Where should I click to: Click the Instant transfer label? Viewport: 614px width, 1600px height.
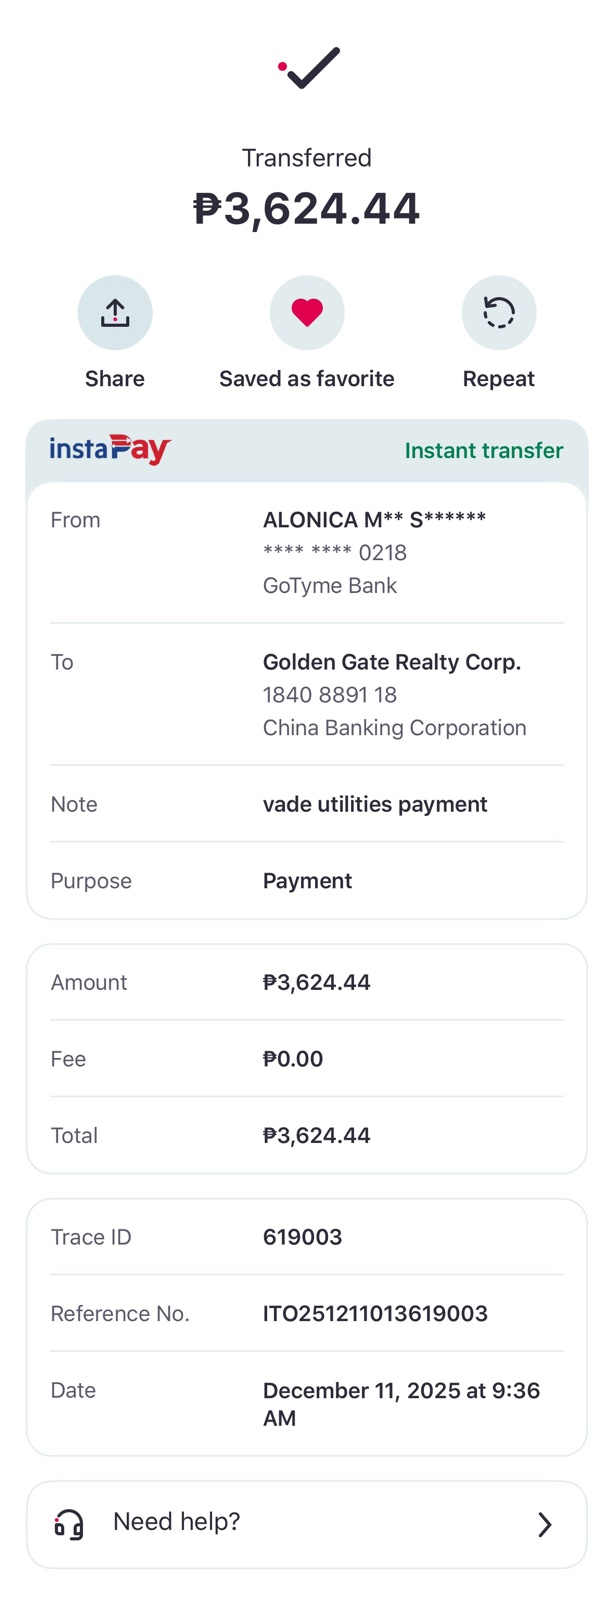tap(484, 451)
